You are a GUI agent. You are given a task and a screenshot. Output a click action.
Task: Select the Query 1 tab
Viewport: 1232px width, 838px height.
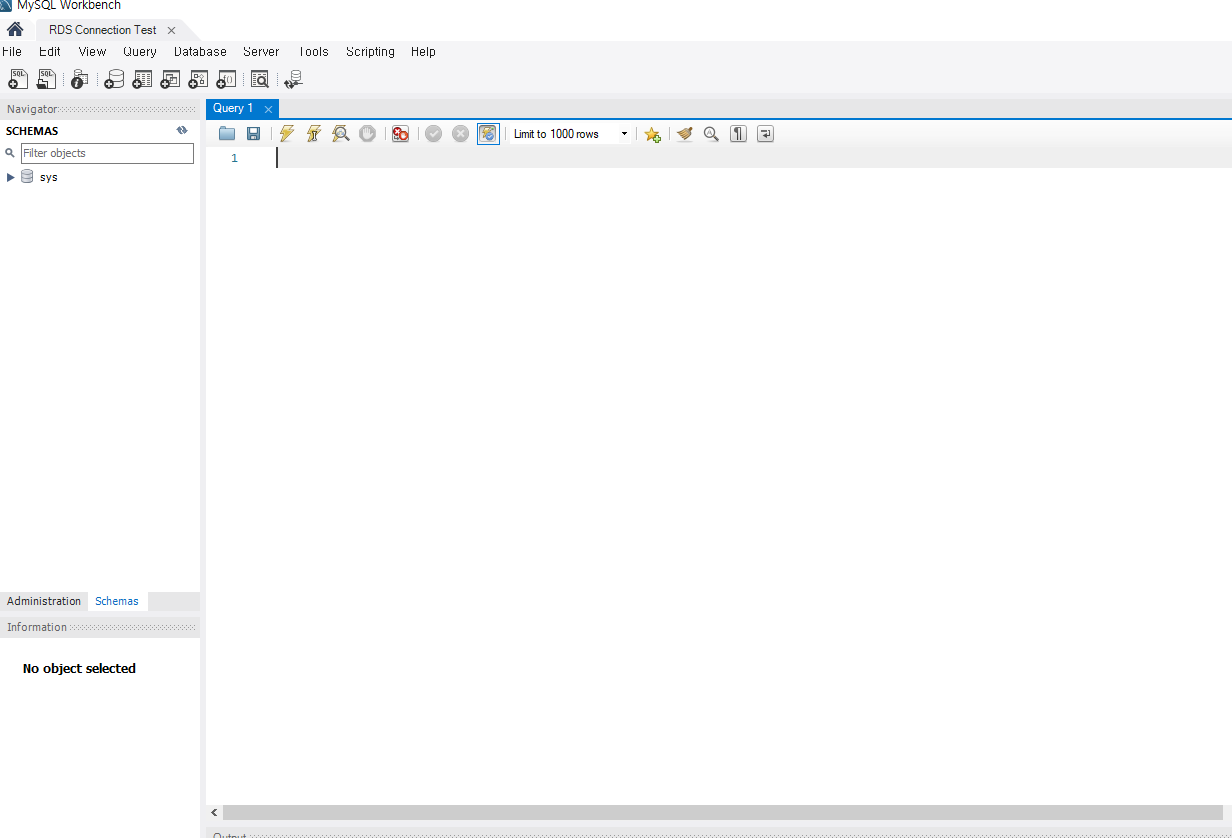[x=233, y=108]
